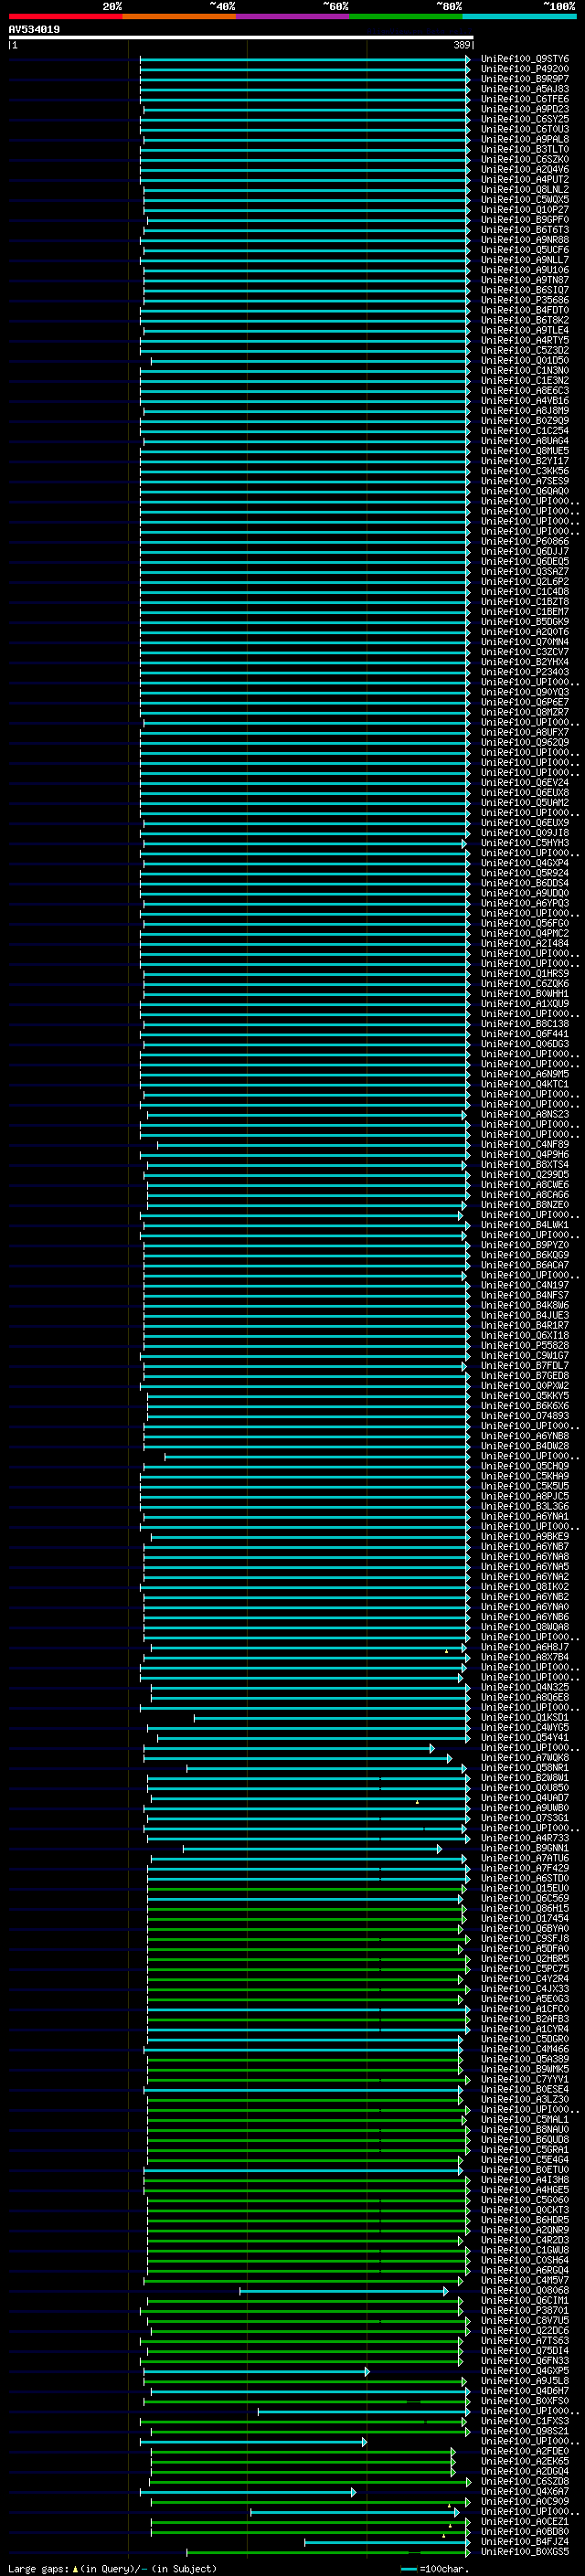This screenshot has width=585, height=2576.
Task: Select the UniRef100_Q6QAQ0 label
Action: 525,491
